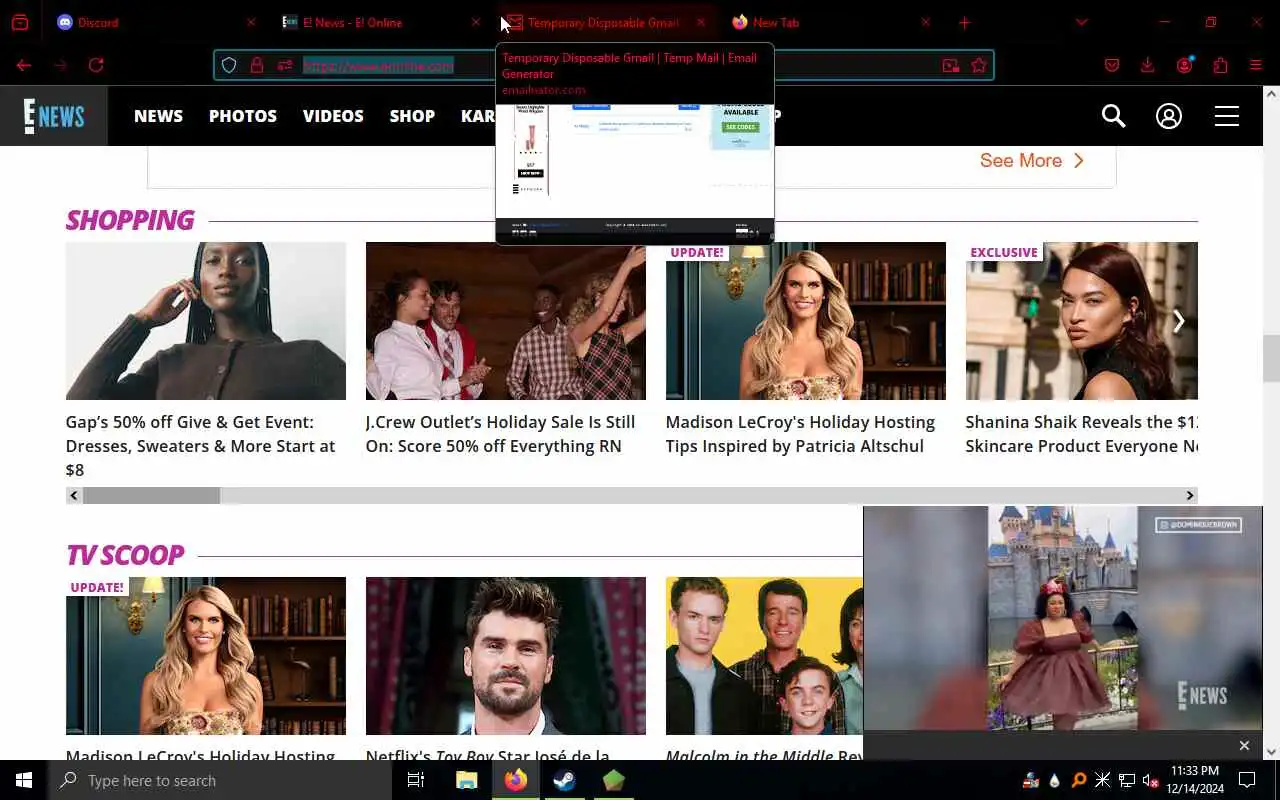Close the floating video player
1280x800 pixels.
[x=1244, y=745]
